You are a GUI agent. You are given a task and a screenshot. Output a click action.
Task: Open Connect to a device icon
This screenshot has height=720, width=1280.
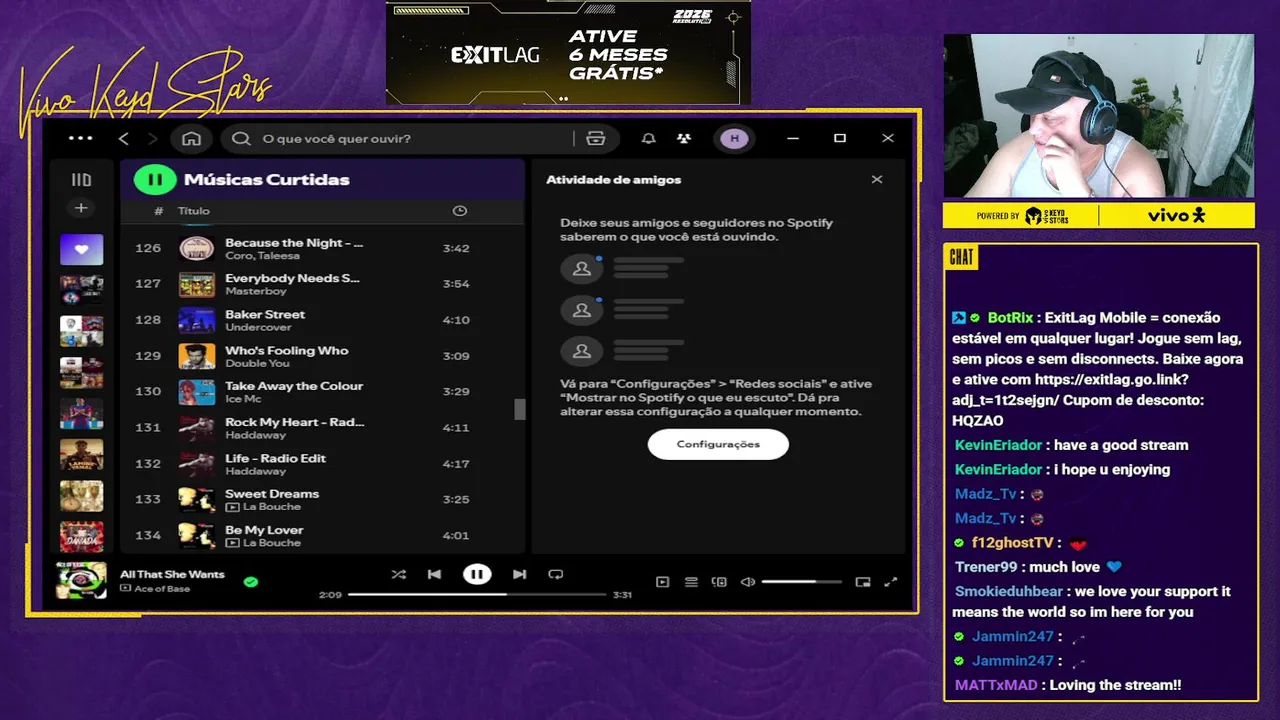point(719,582)
